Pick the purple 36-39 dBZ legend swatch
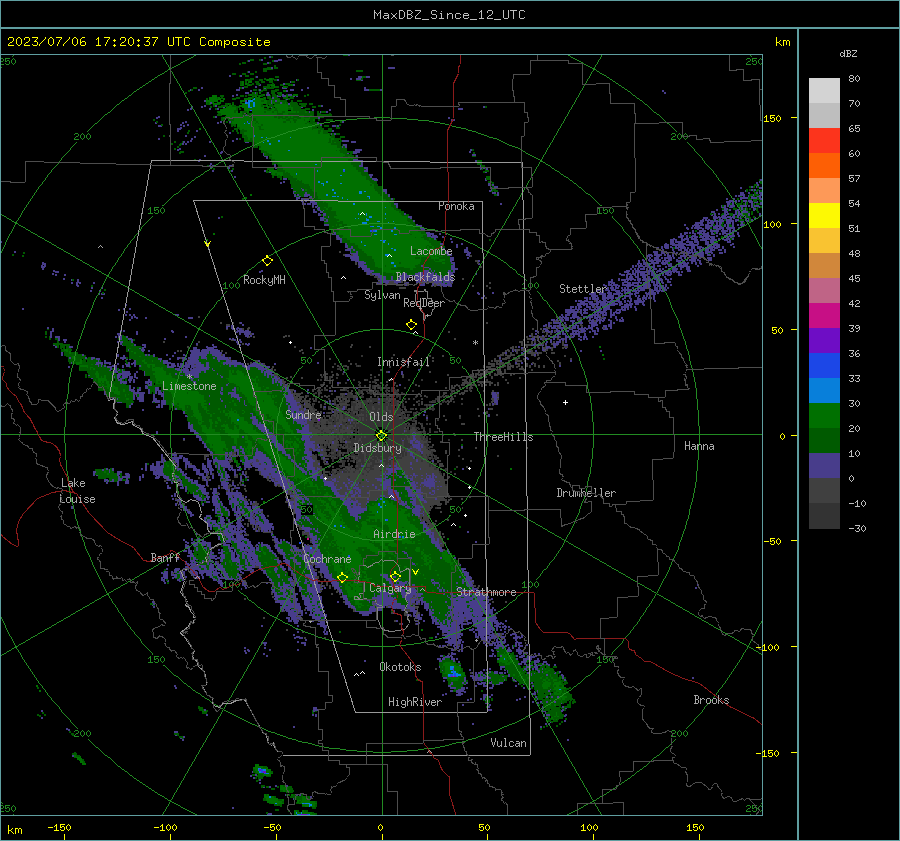900x841 pixels. [824, 340]
